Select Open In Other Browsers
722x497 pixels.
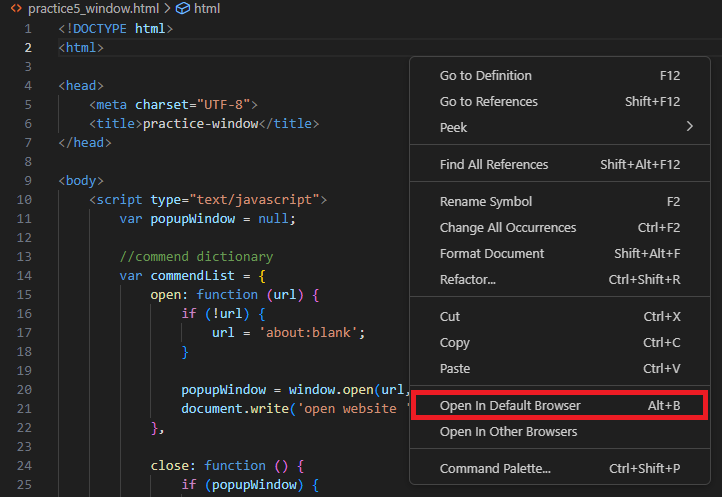559,432
